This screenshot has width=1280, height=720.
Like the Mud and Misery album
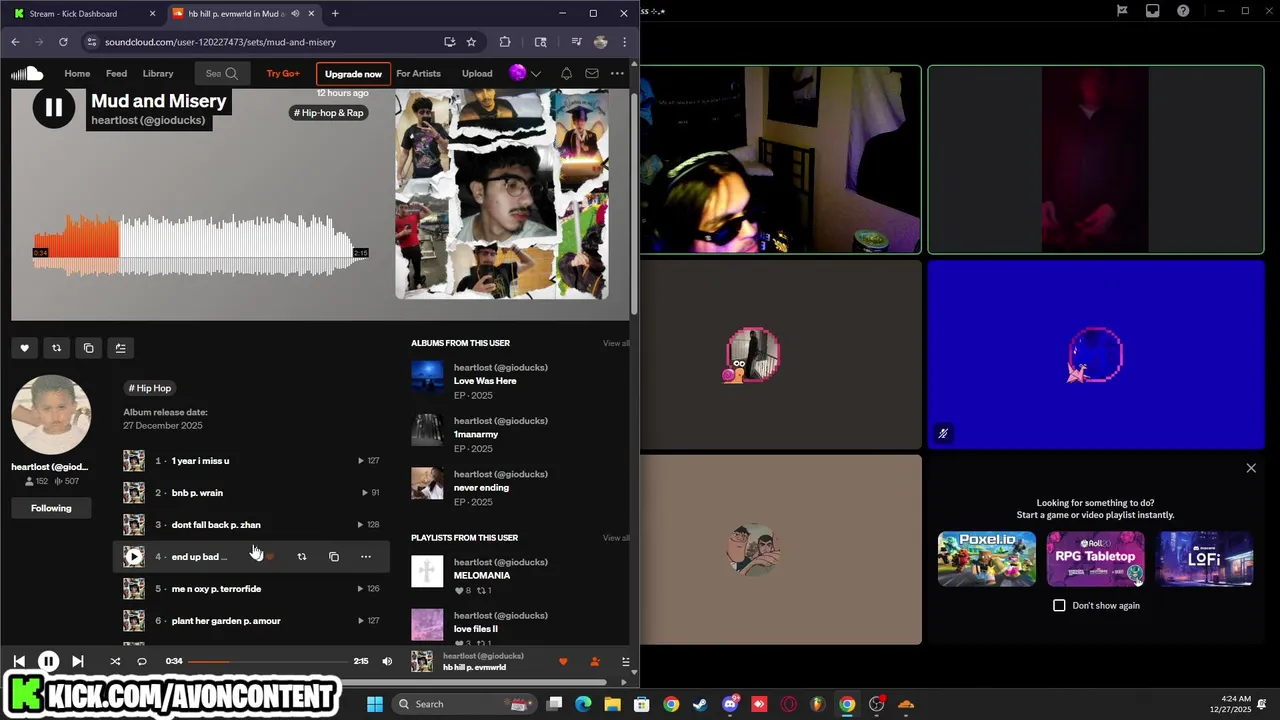[x=24, y=348]
